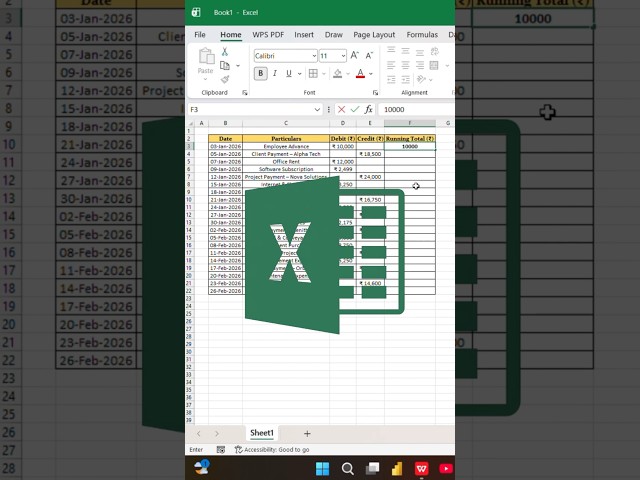Select the Client Payment – Alpha Tech cell
This screenshot has height=480, width=640.
[x=286, y=154]
